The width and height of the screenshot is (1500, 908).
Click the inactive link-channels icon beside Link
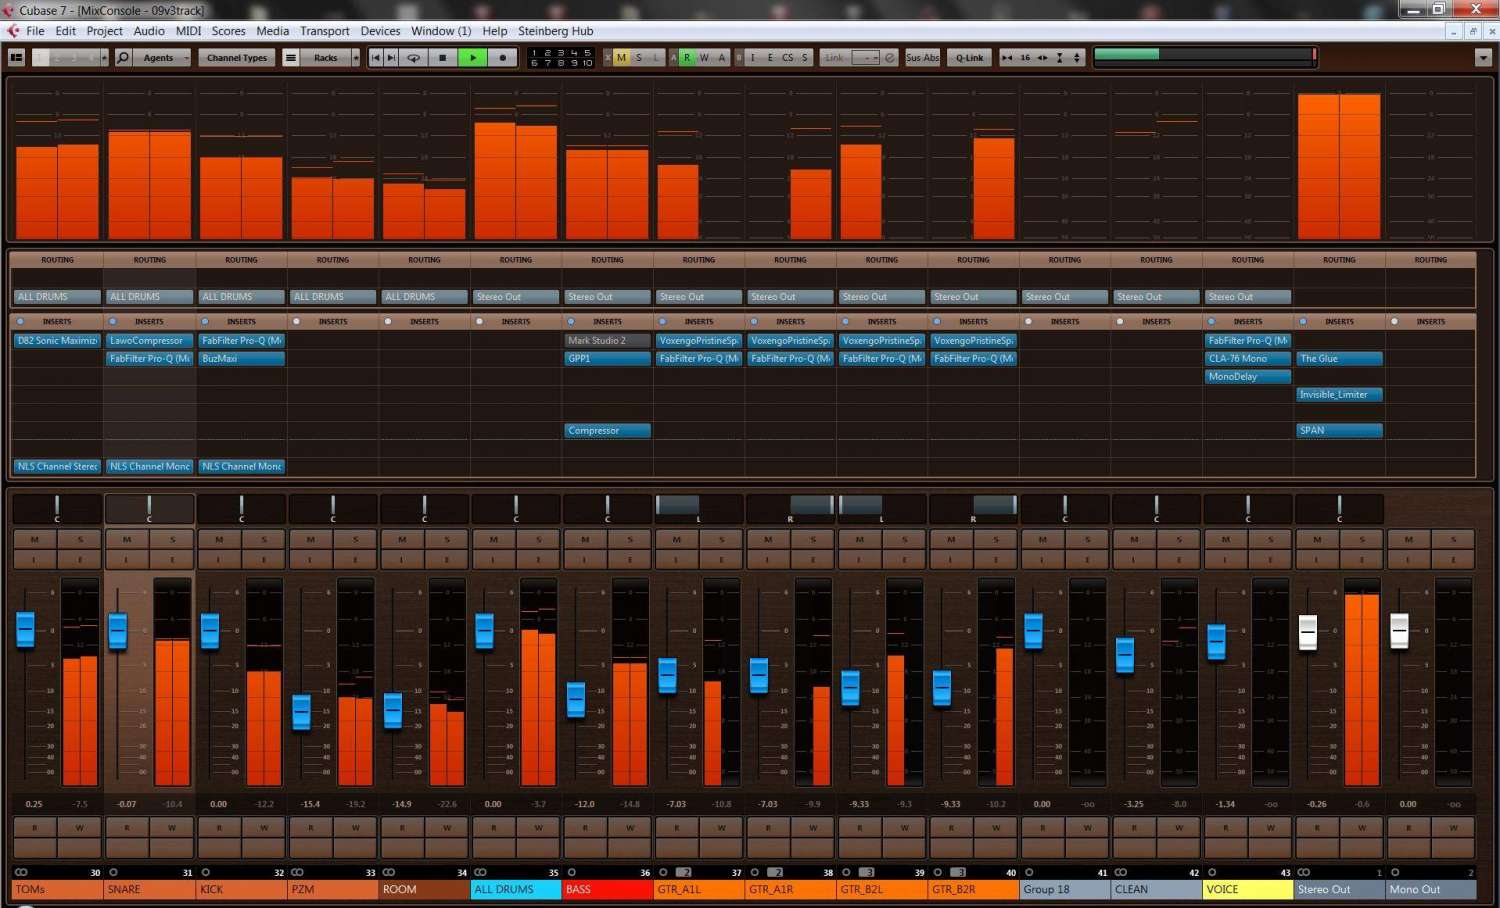click(890, 58)
